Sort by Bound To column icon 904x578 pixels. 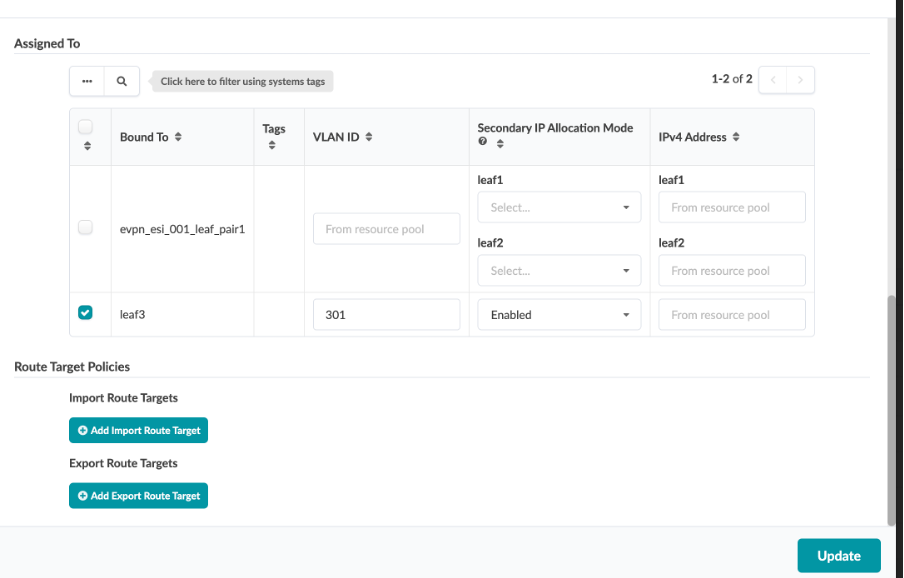tap(178, 137)
